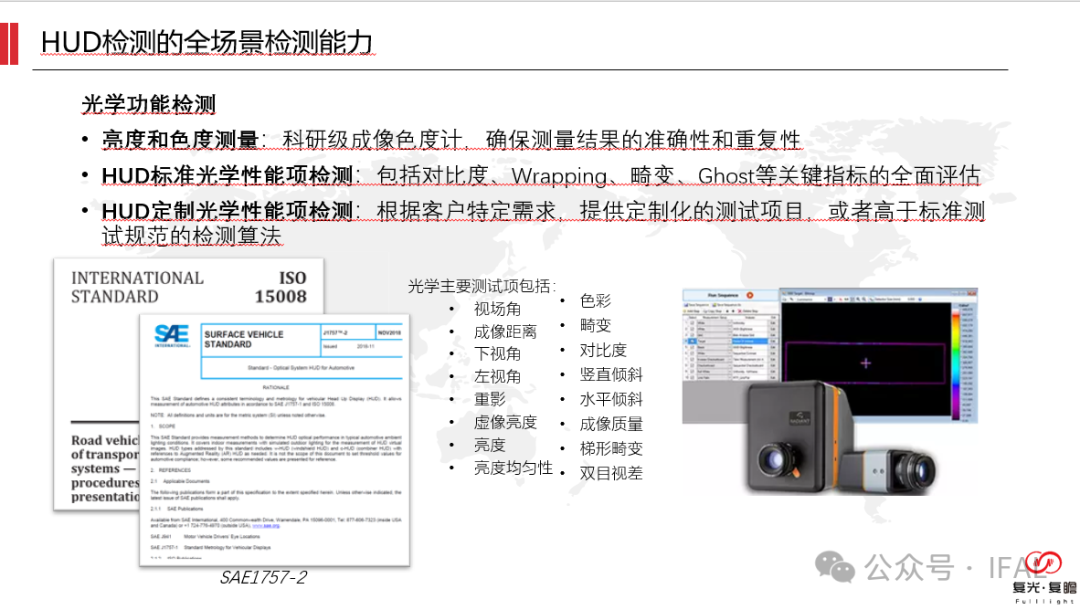Click the pink crosshair in the black image view
The image size is (1080, 610).
point(866,363)
